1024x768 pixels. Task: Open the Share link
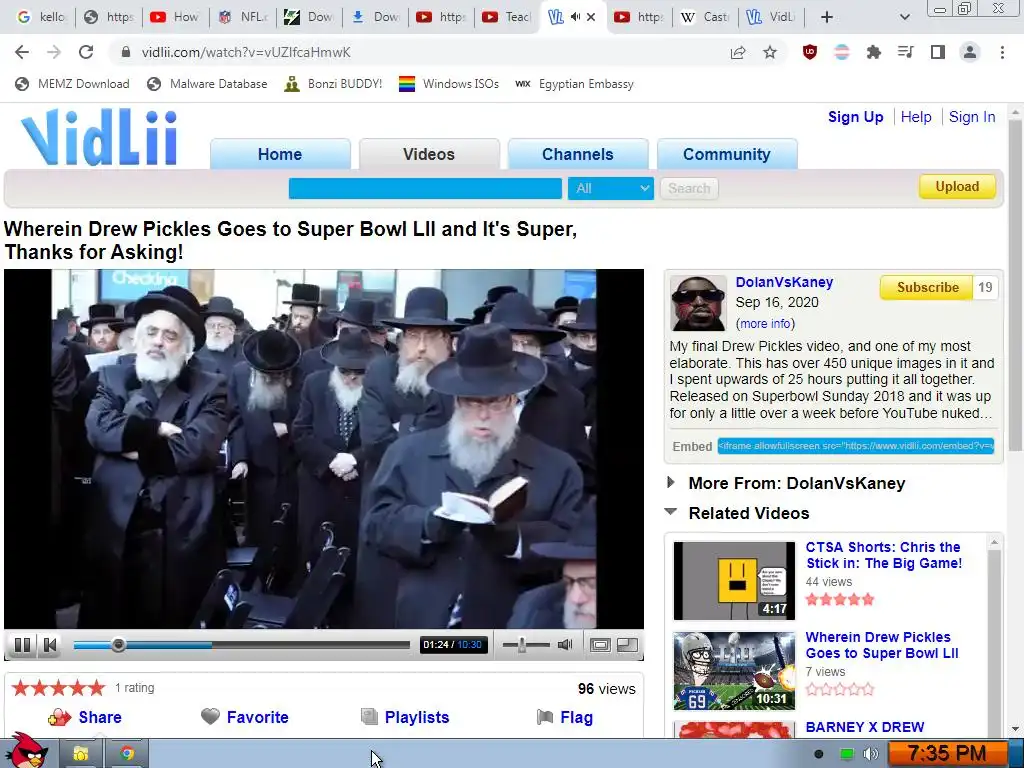100,717
